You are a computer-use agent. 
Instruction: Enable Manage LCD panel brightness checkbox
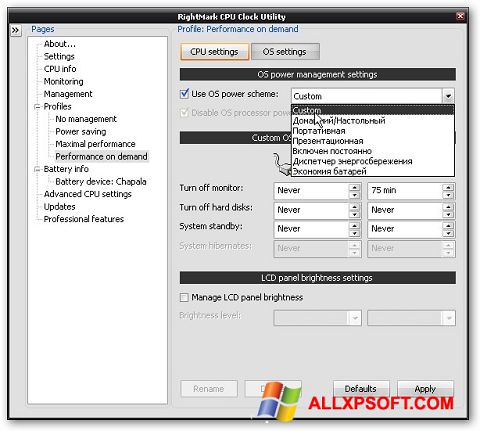click(184, 297)
